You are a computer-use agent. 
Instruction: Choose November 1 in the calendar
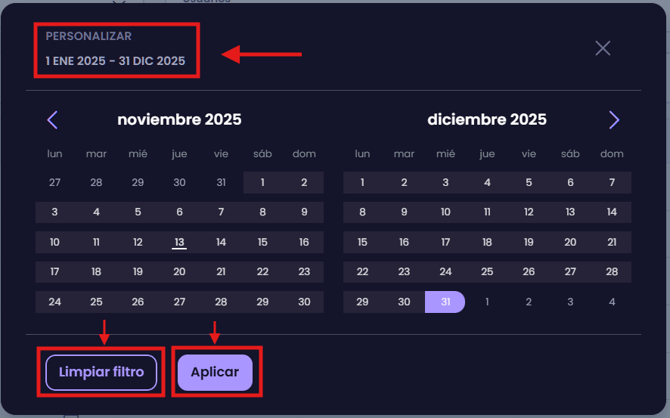point(262,183)
